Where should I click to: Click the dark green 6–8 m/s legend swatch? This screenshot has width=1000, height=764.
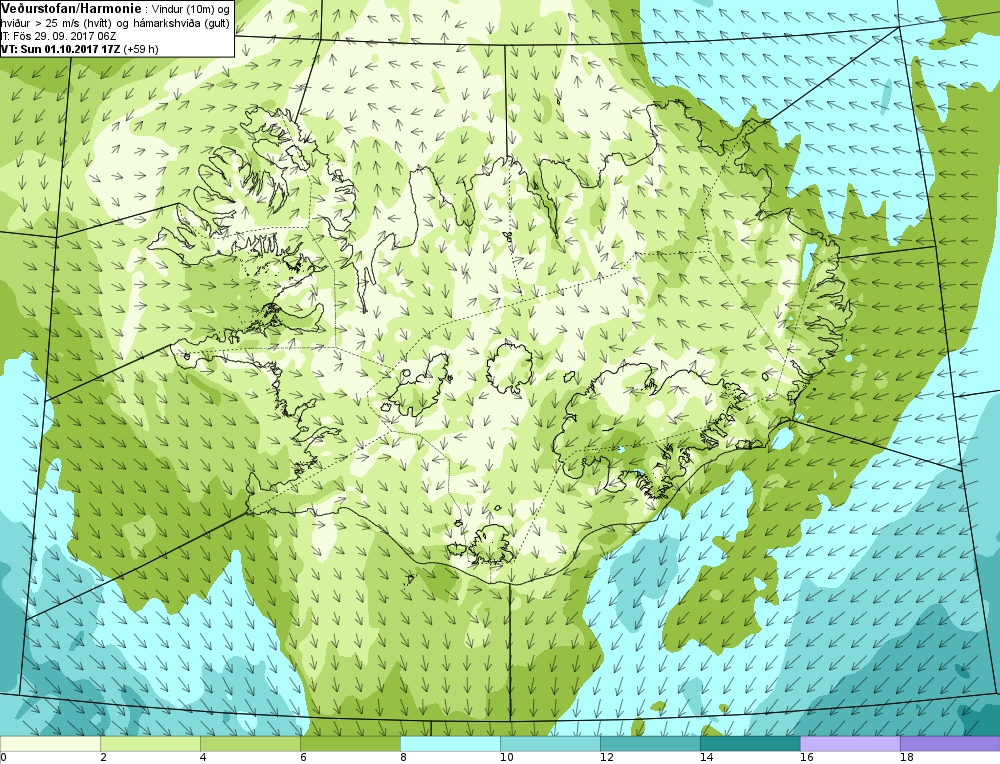[x=350, y=744]
